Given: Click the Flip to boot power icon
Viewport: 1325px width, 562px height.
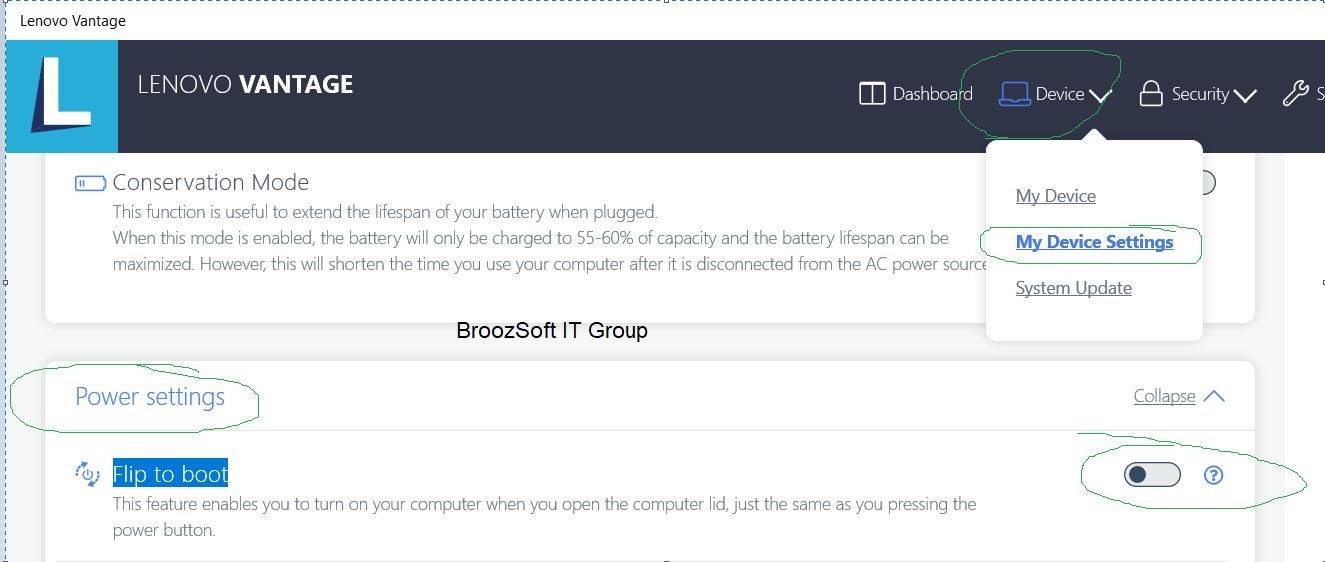Looking at the screenshot, I should point(88,474).
